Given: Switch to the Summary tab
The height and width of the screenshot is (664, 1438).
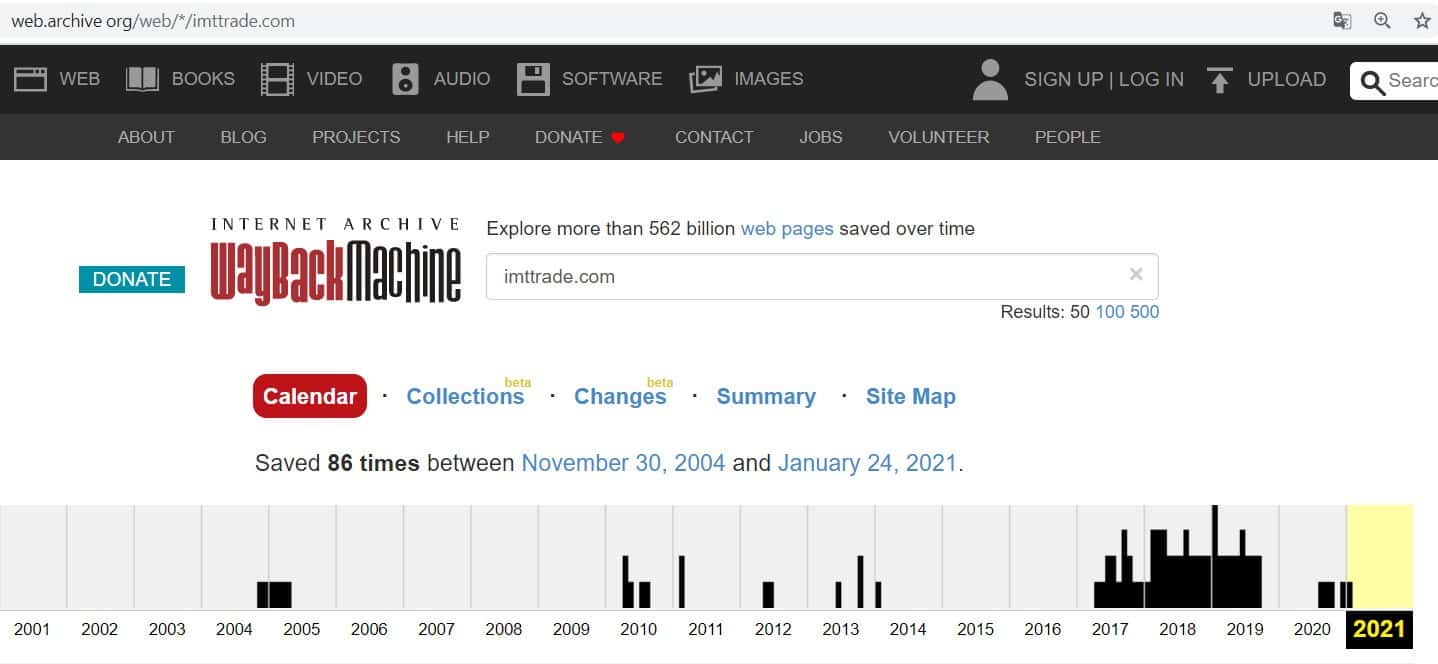Looking at the screenshot, I should (x=766, y=396).
